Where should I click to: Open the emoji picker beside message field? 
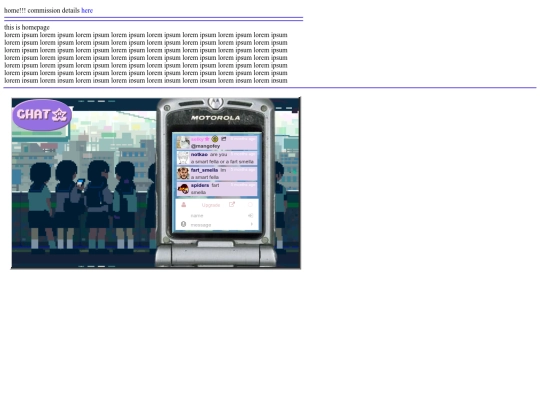(x=184, y=224)
